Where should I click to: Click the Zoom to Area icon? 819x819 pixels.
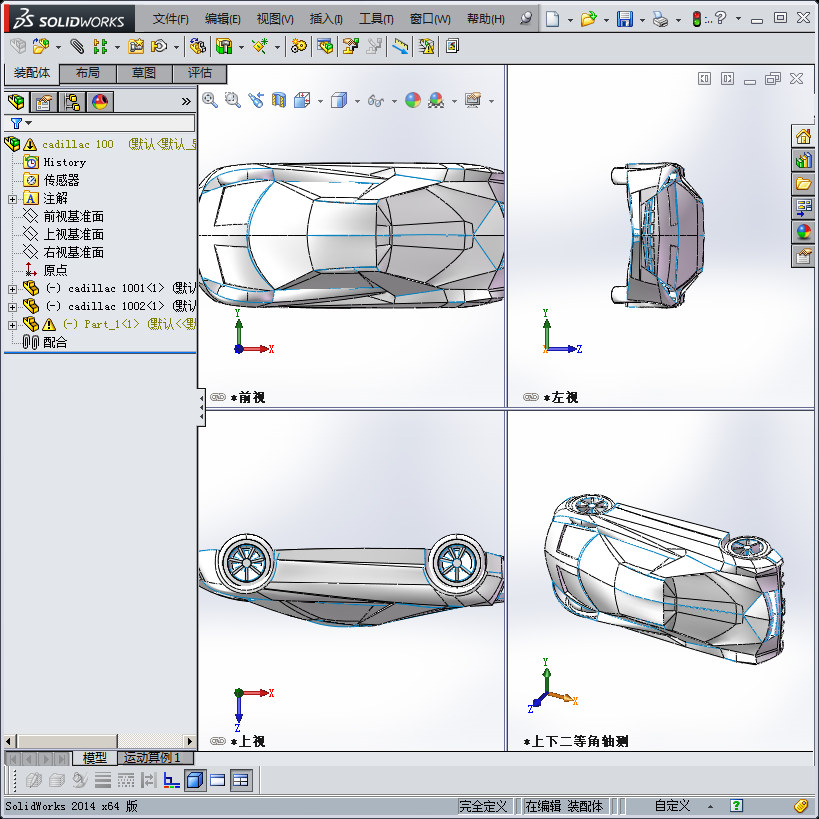tap(232, 100)
